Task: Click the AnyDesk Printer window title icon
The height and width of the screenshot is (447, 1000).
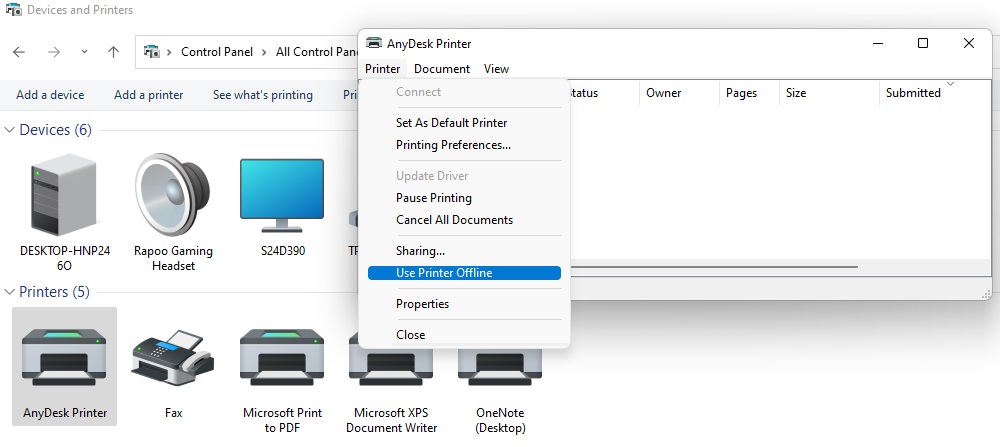Action: point(374,43)
